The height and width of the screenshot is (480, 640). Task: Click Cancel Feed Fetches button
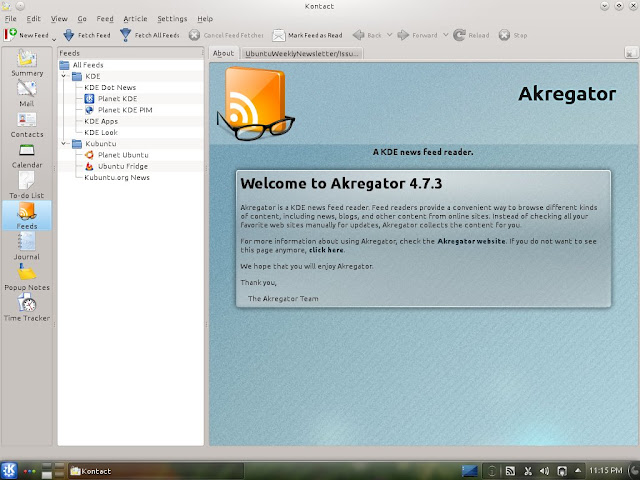tap(226, 35)
